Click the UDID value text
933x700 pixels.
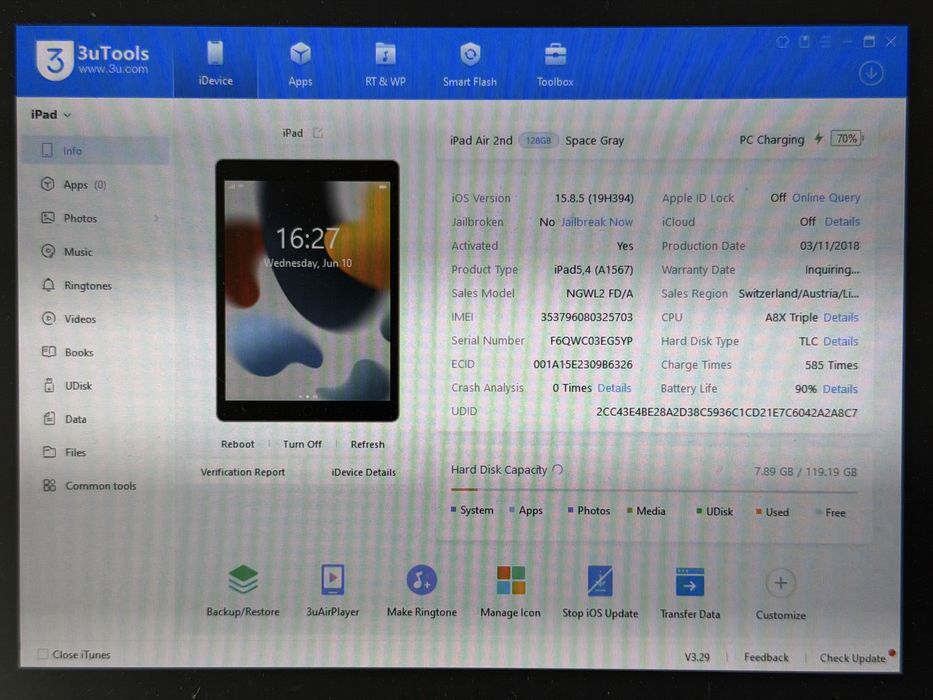pyautogui.click(x=727, y=412)
